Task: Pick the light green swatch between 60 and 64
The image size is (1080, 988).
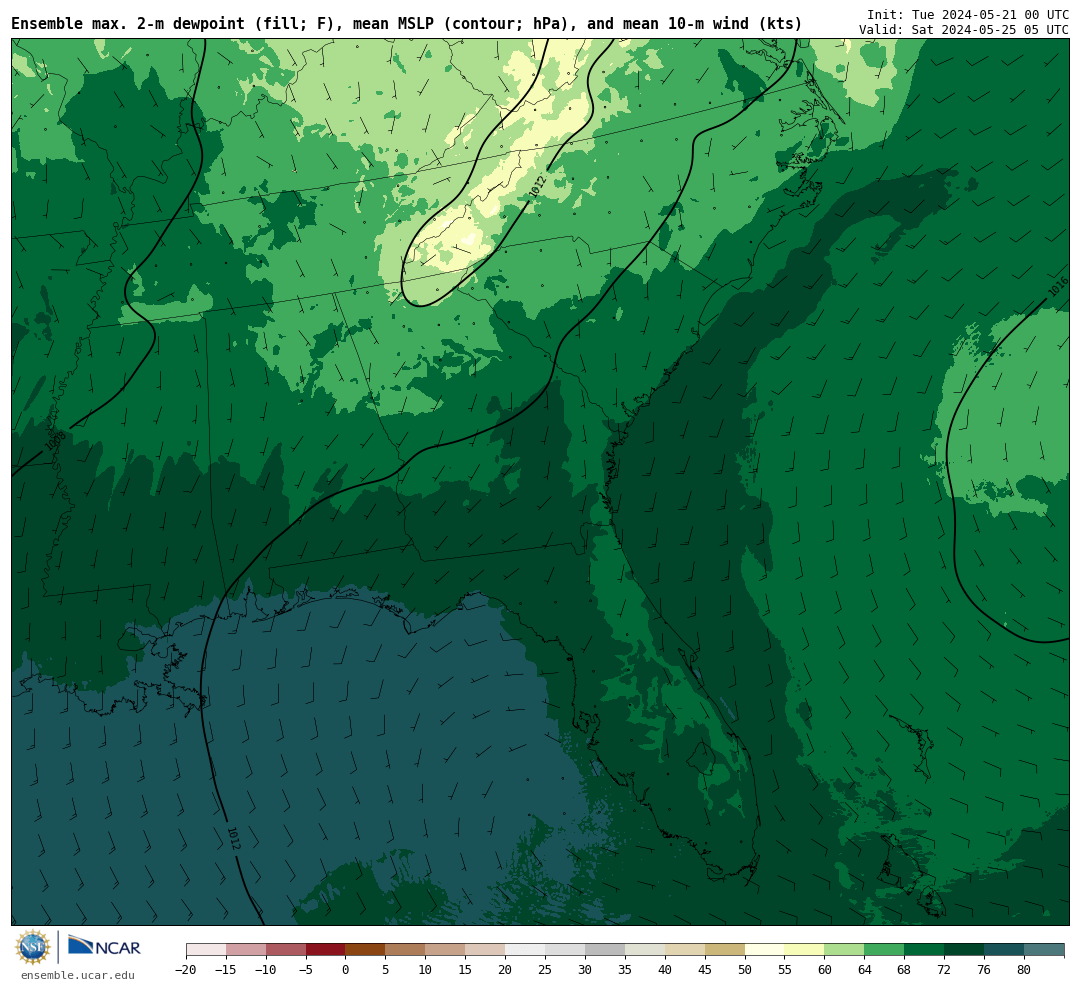Action: (845, 950)
